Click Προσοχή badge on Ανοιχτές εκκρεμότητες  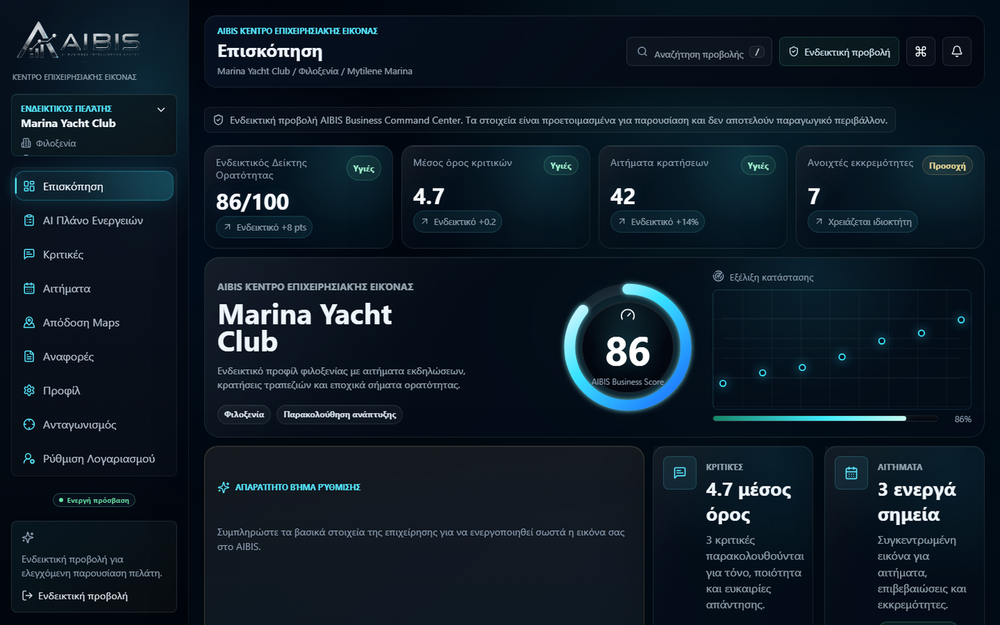[947, 166]
